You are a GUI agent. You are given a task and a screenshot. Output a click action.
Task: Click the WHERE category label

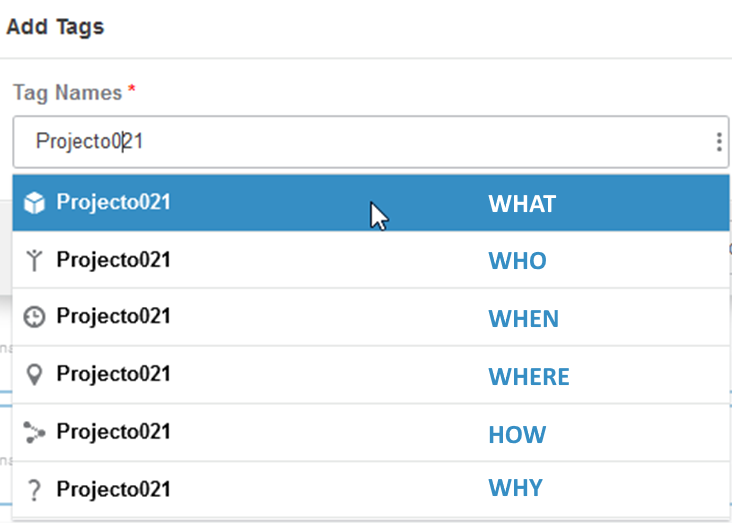pyautogui.click(x=528, y=377)
